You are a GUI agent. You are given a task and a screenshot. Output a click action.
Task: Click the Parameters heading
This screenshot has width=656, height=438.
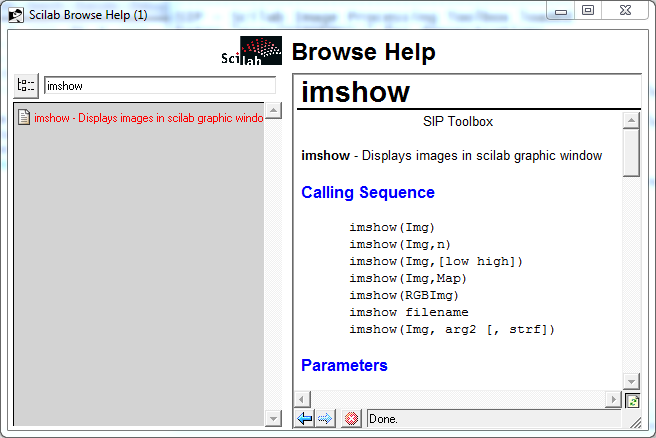(x=344, y=366)
